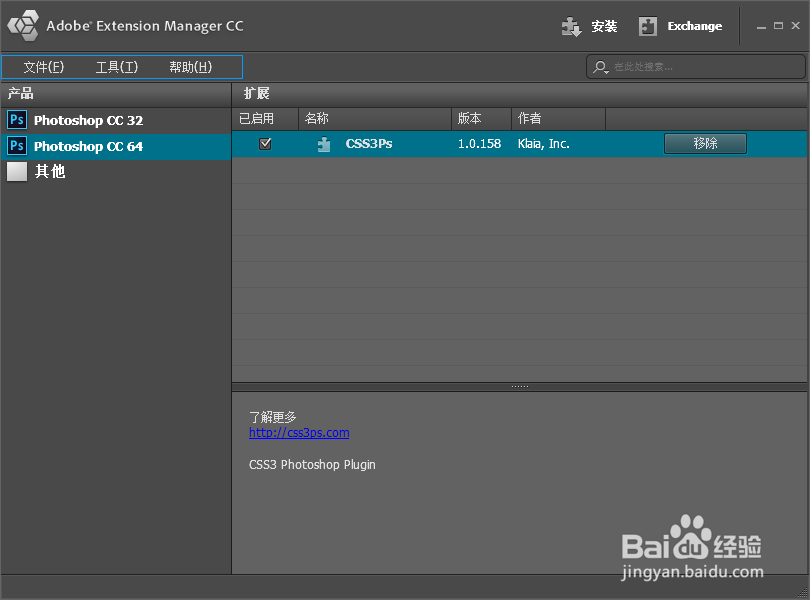Click the Adobe Extension Manager logo icon
Screen dimensions: 810x600
coord(23,25)
